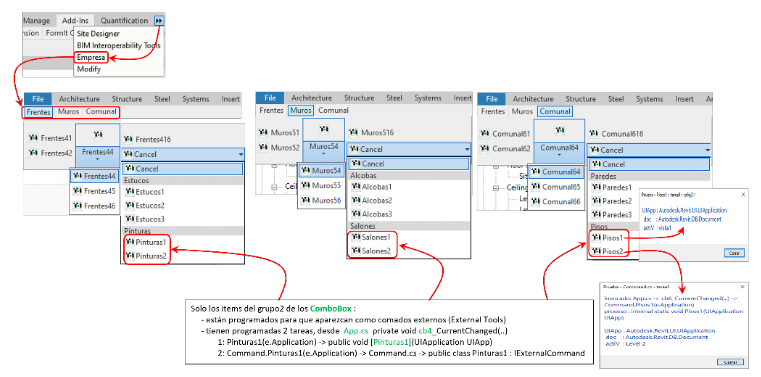Viewport: 761px width, 377px height.
Task: Collapse the Ceil tree node in middle window
Action: click(x=274, y=186)
